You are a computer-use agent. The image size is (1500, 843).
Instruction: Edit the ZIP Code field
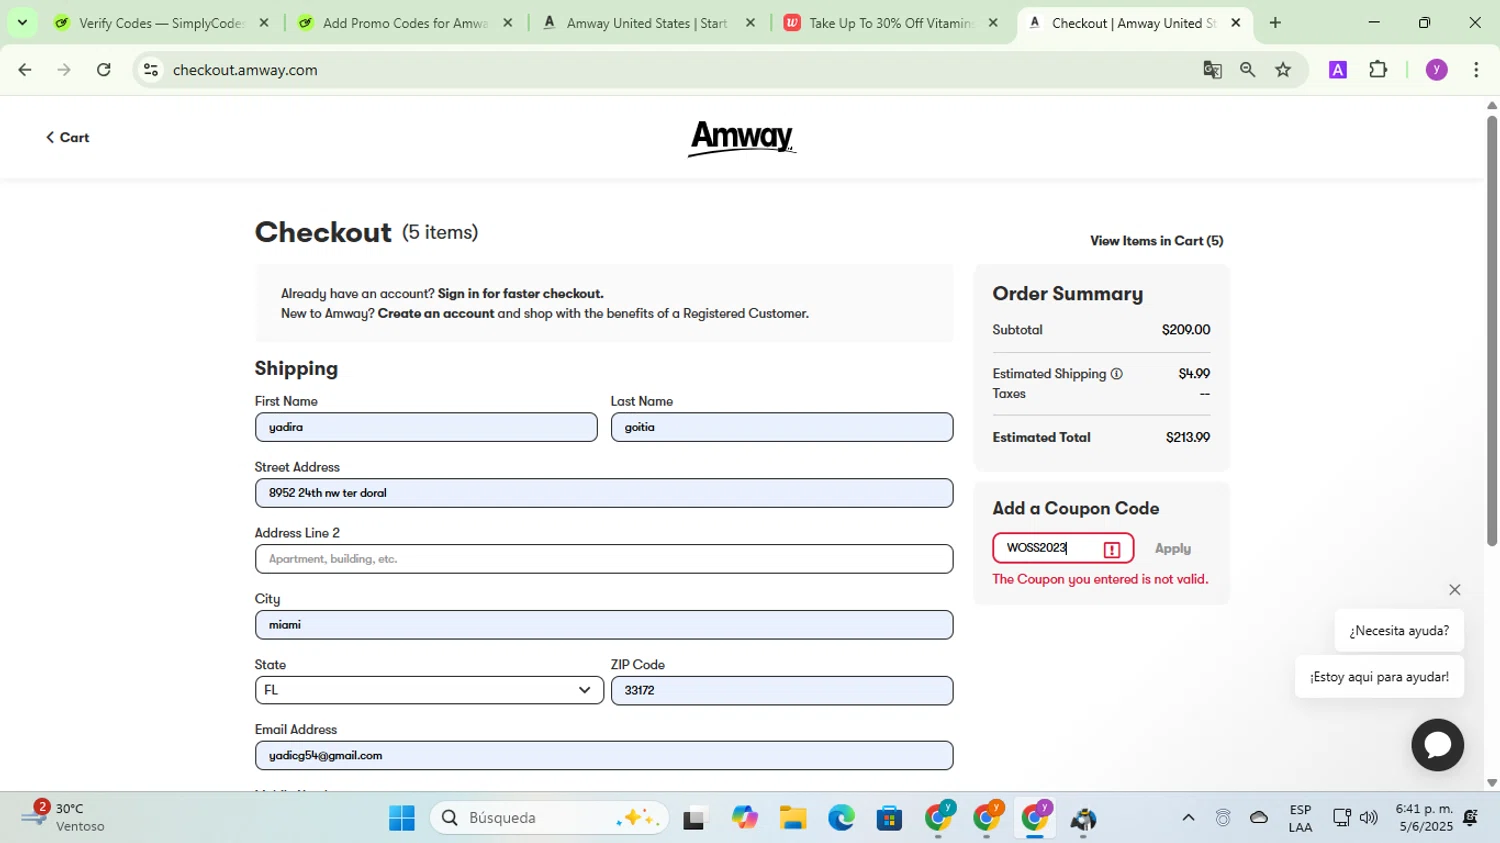coord(782,690)
